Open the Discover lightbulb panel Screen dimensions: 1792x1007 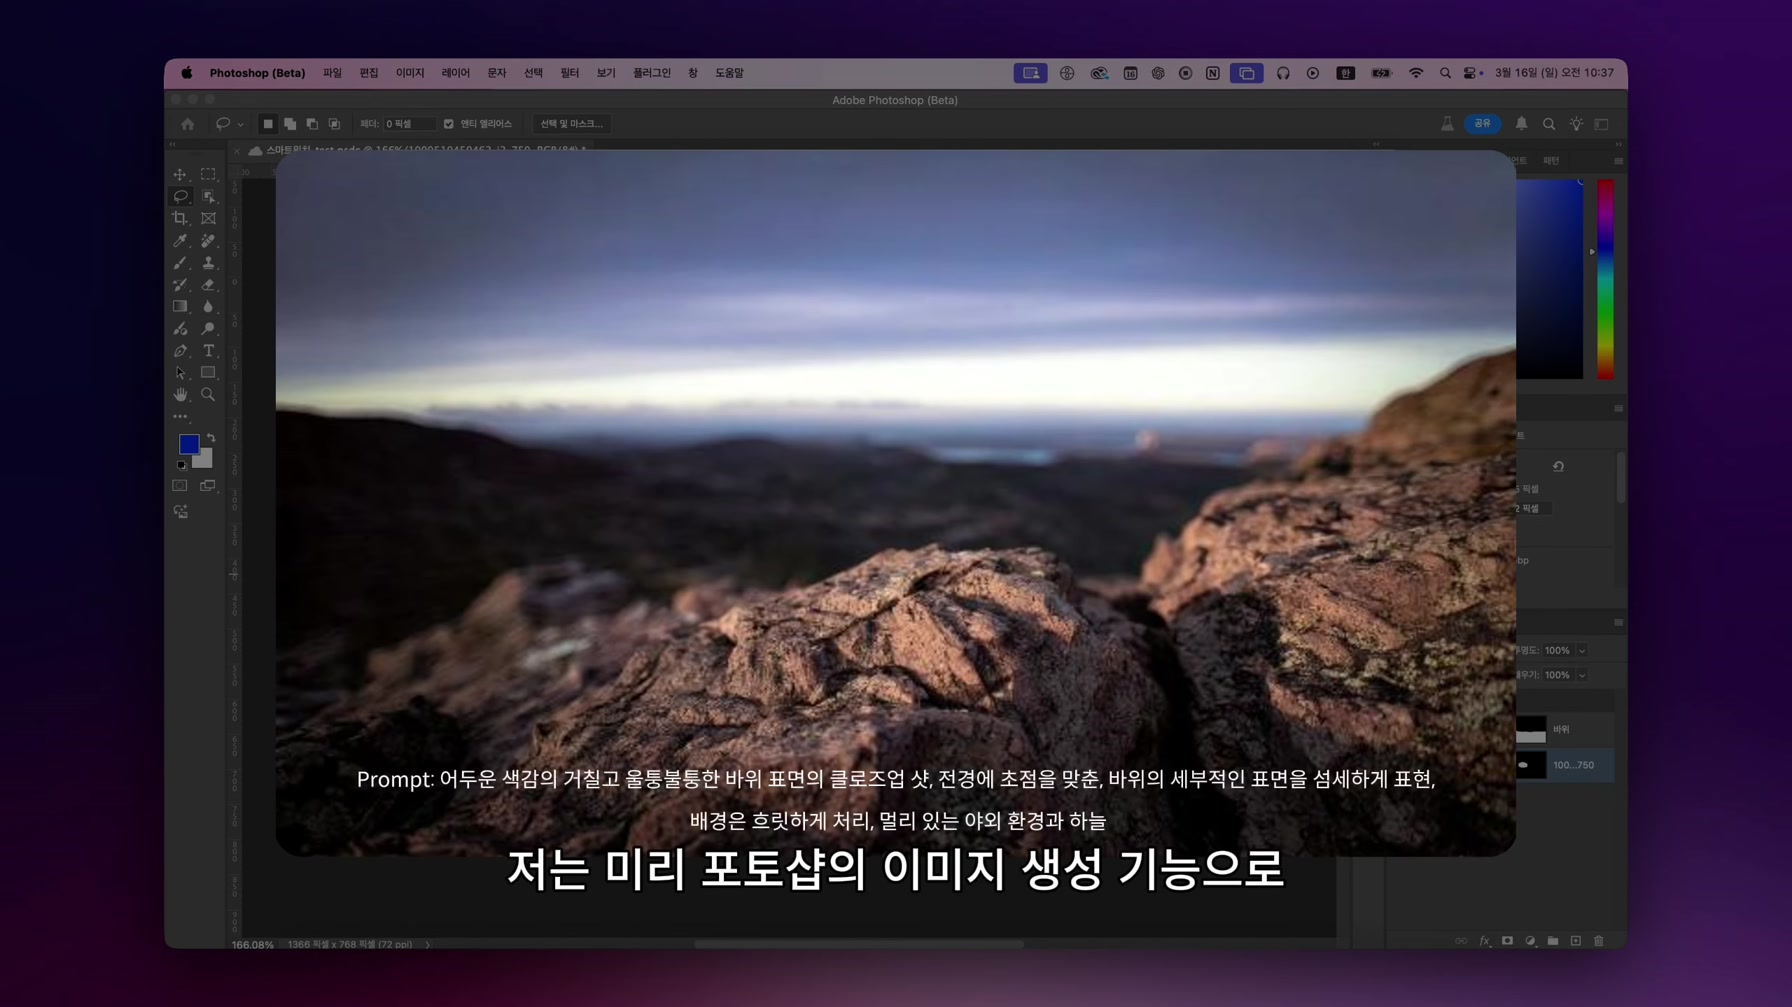click(1576, 124)
